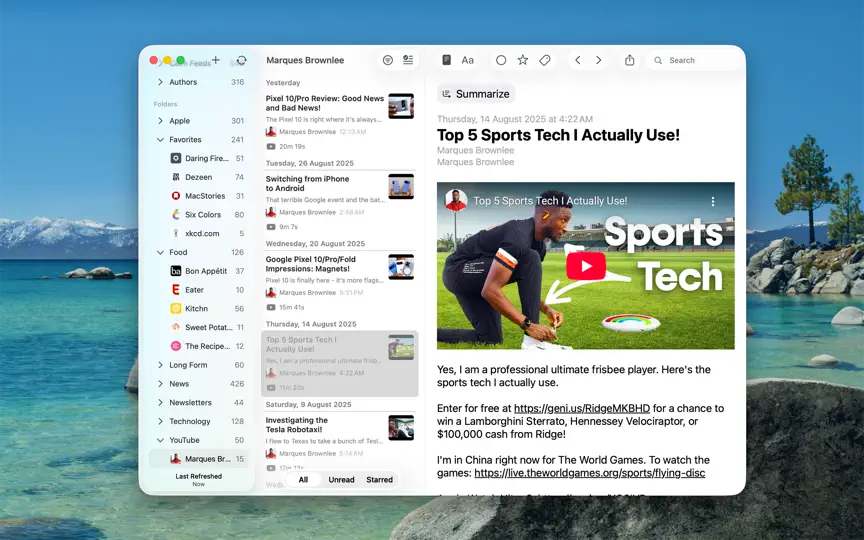This screenshot has height=540, width=864.
Task: Add a new feed with the plus icon
Action: [x=215, y=60]
